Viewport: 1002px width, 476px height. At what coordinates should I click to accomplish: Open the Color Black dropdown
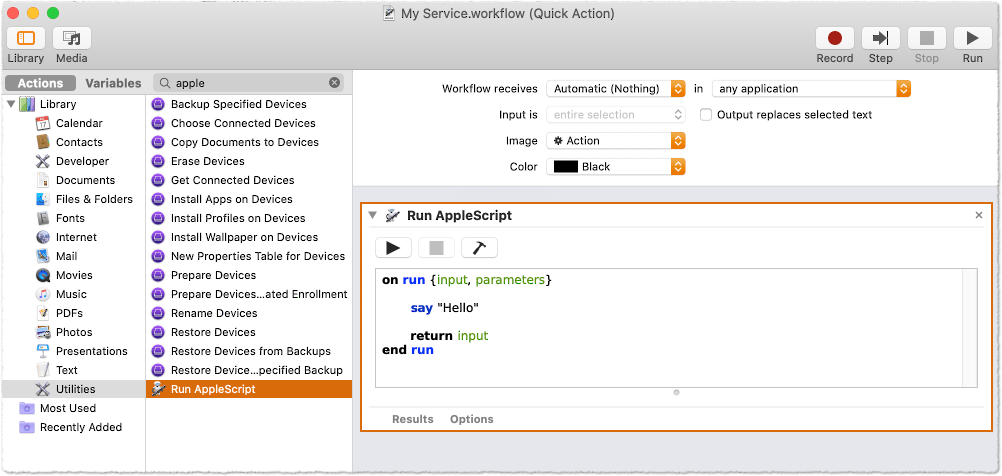pos(616,167)
